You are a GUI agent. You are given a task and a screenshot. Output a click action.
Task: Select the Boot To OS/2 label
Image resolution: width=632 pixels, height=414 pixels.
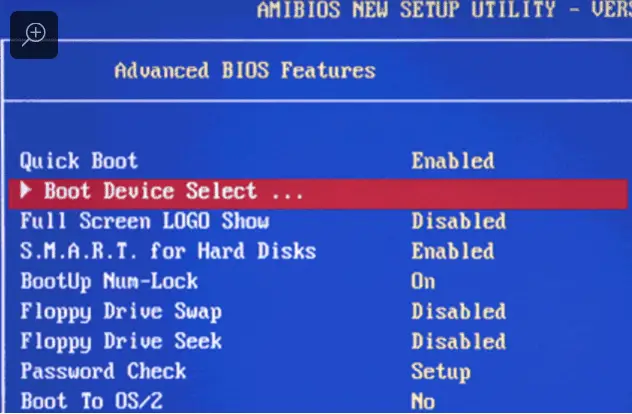pyautogui.click(x=91, y=402)
